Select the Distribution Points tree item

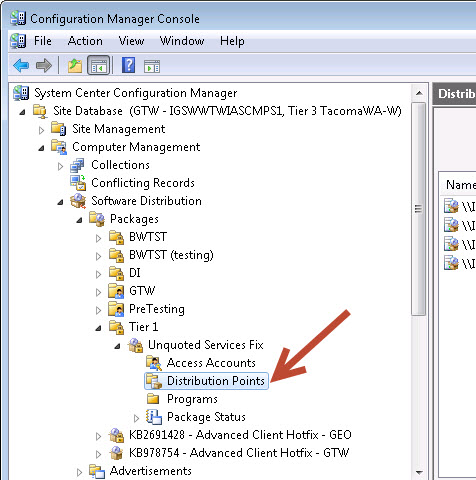tap(206, 381)
